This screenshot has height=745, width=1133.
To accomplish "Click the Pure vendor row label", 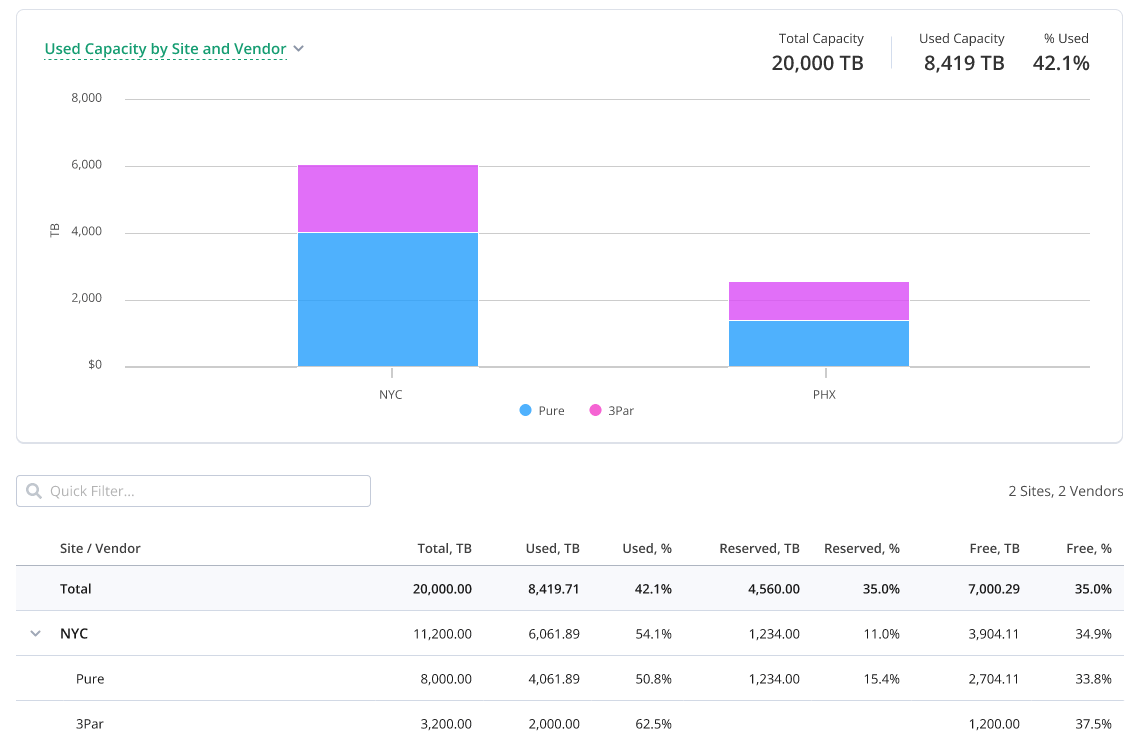I will [x=90, y=679].
